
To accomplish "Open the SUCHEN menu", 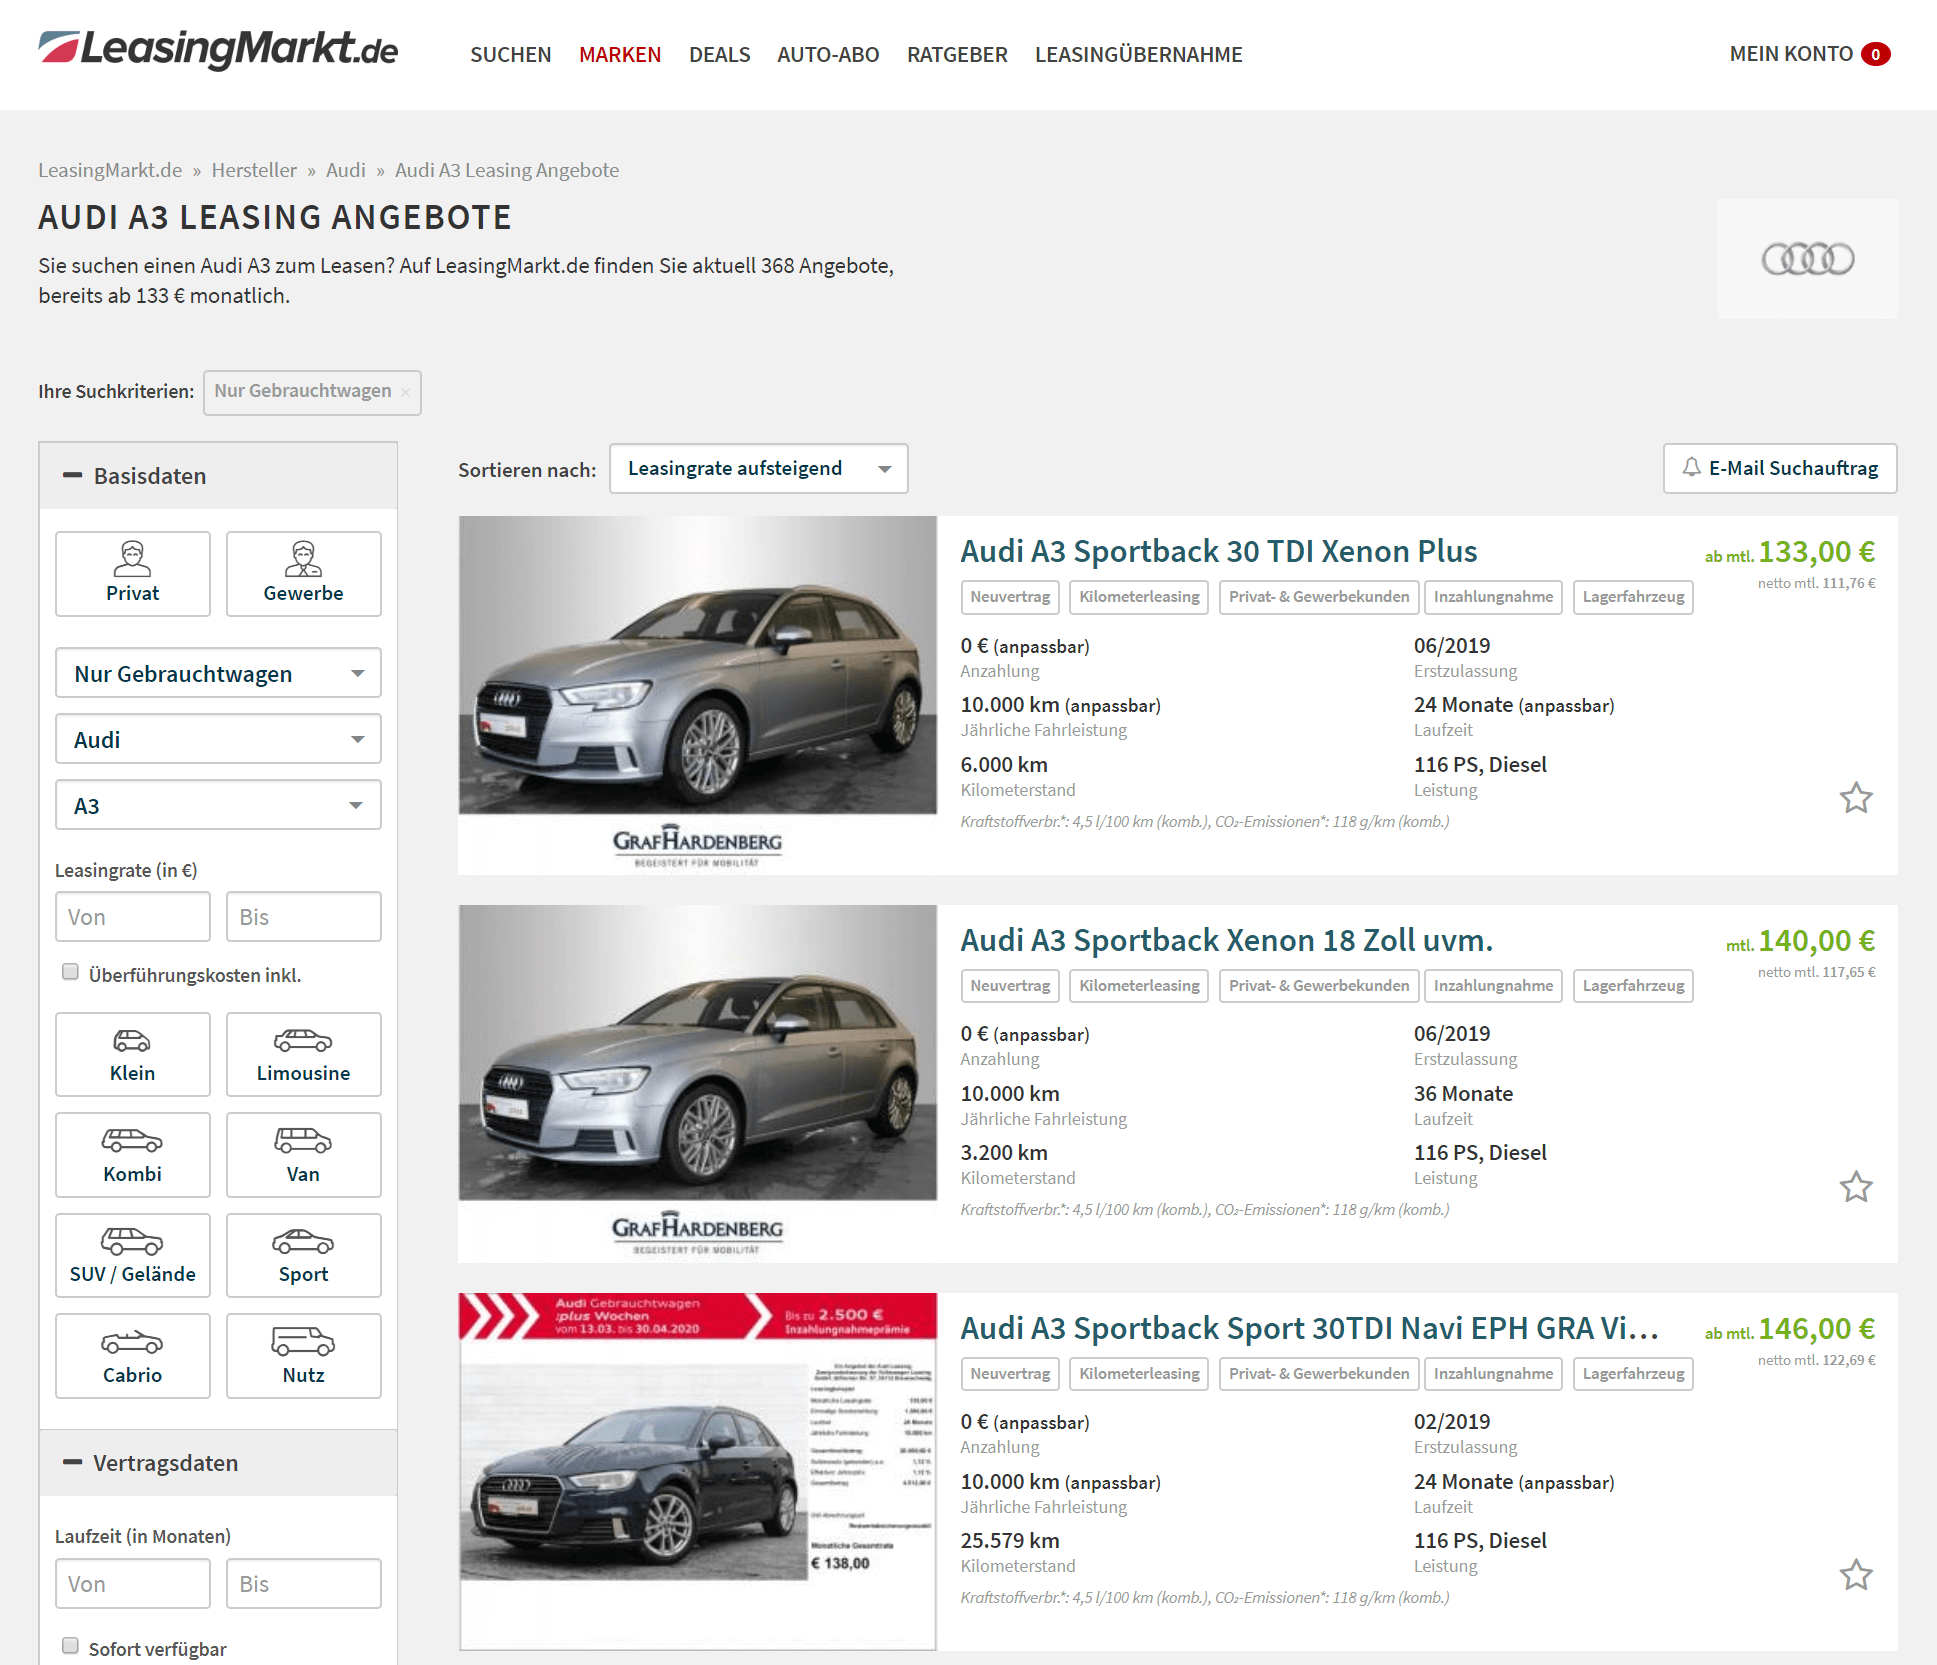I will [x=510, y=54].
